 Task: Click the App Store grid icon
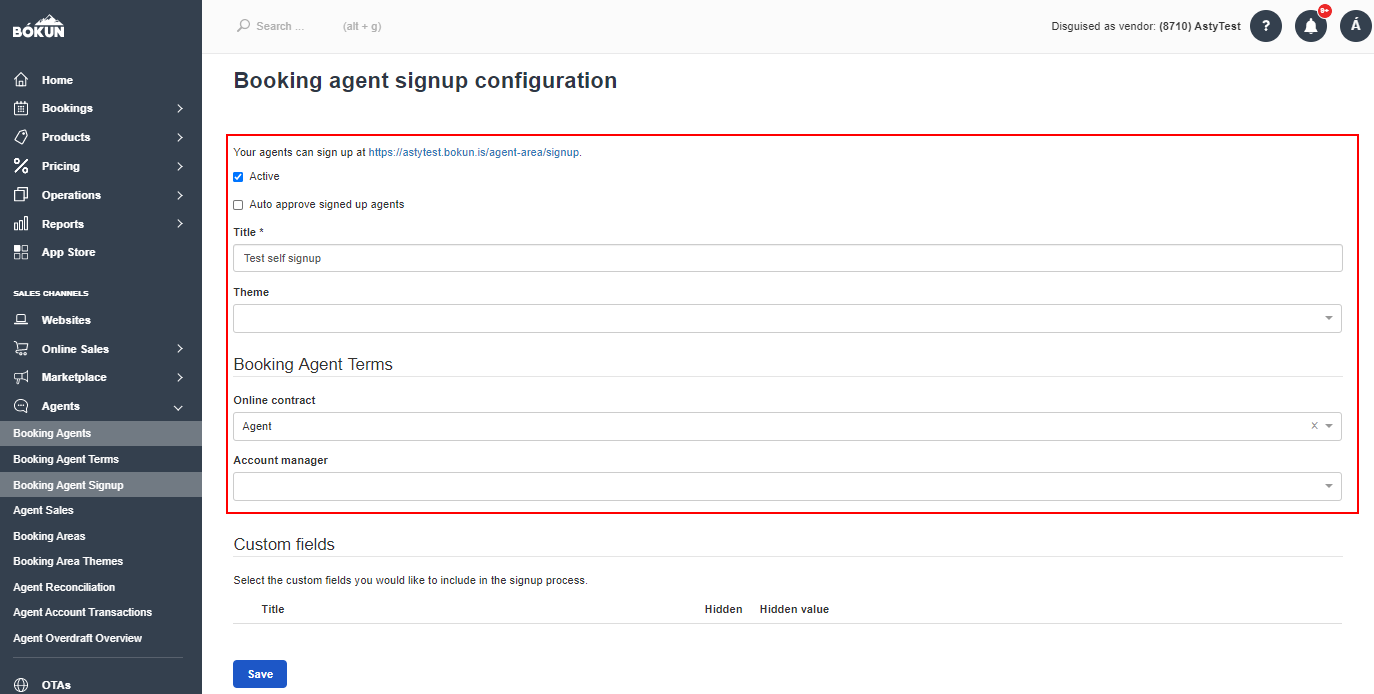21,252
